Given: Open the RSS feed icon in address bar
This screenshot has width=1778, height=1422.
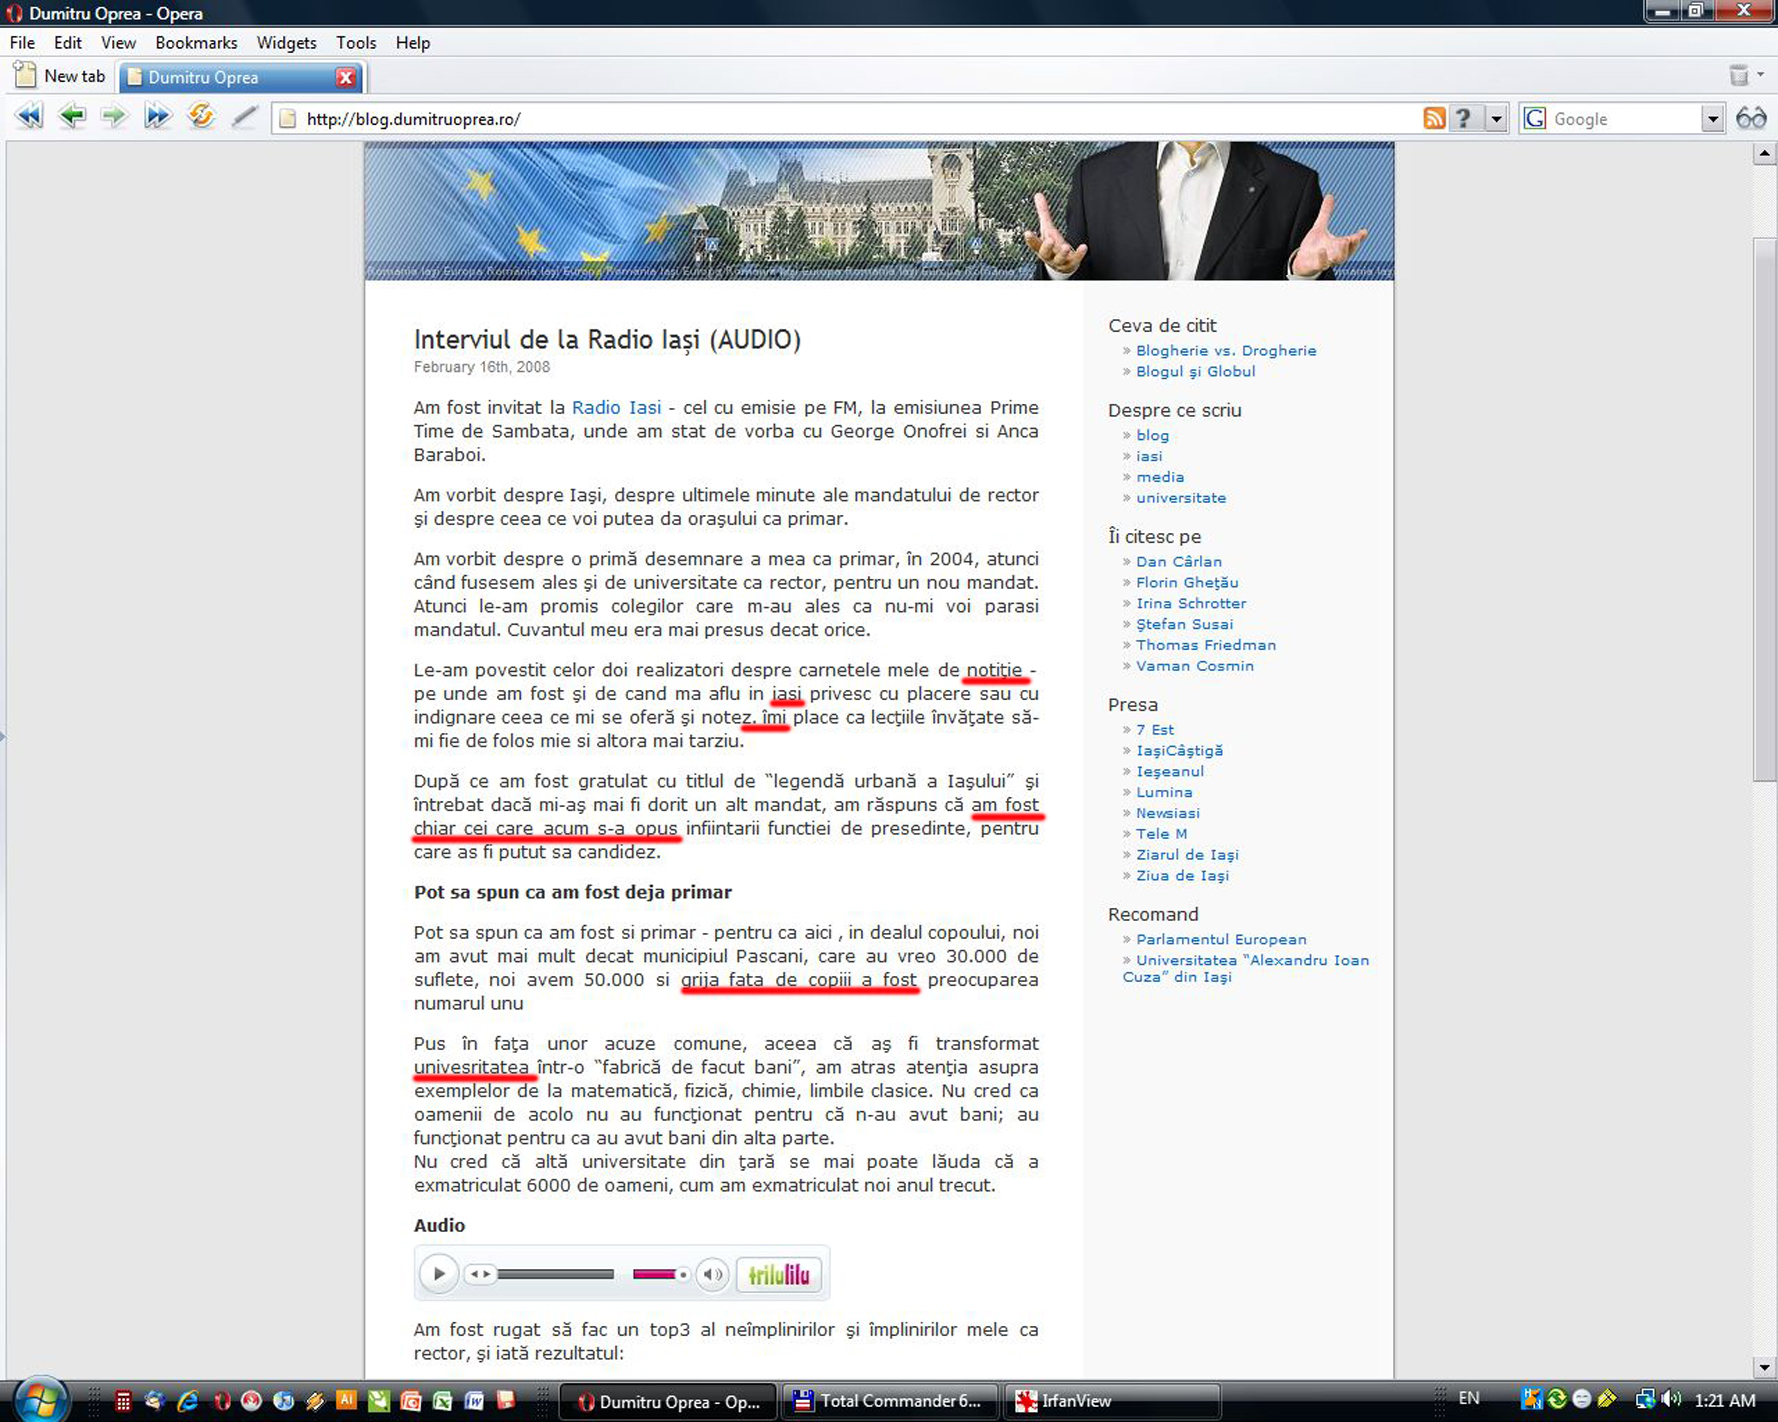Looking at the screenshot, I should click(1434, 118).
